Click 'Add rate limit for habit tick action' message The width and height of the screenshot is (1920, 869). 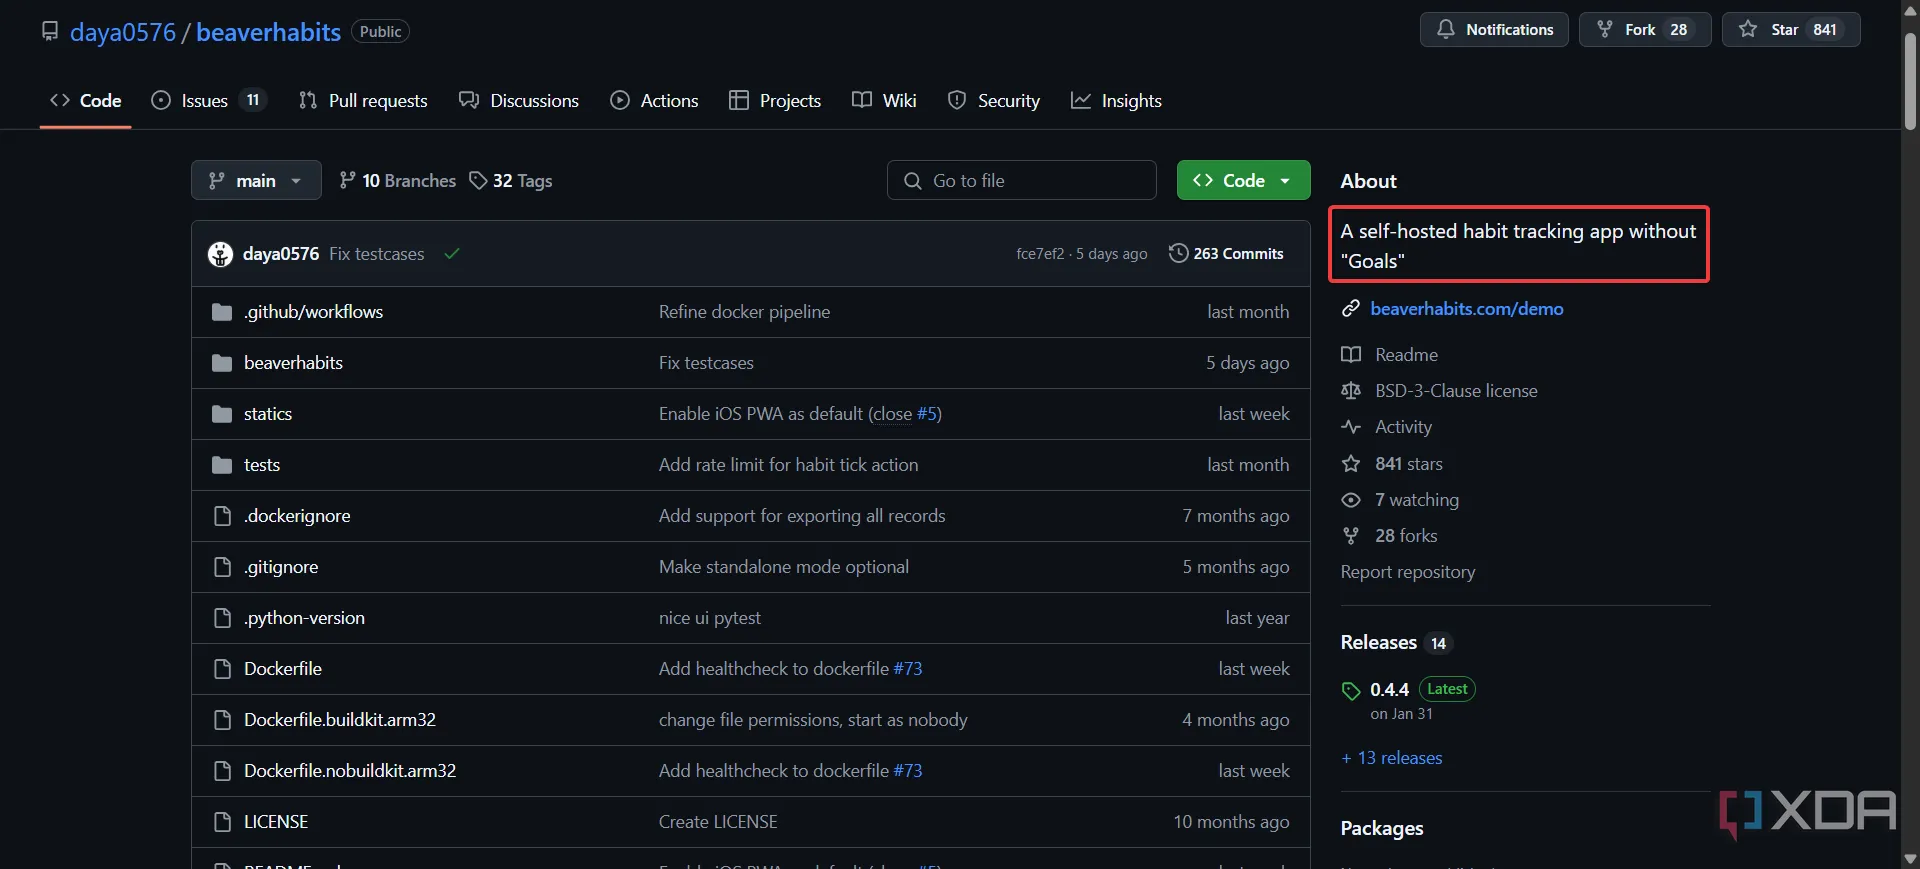click(x=788, y=465)
